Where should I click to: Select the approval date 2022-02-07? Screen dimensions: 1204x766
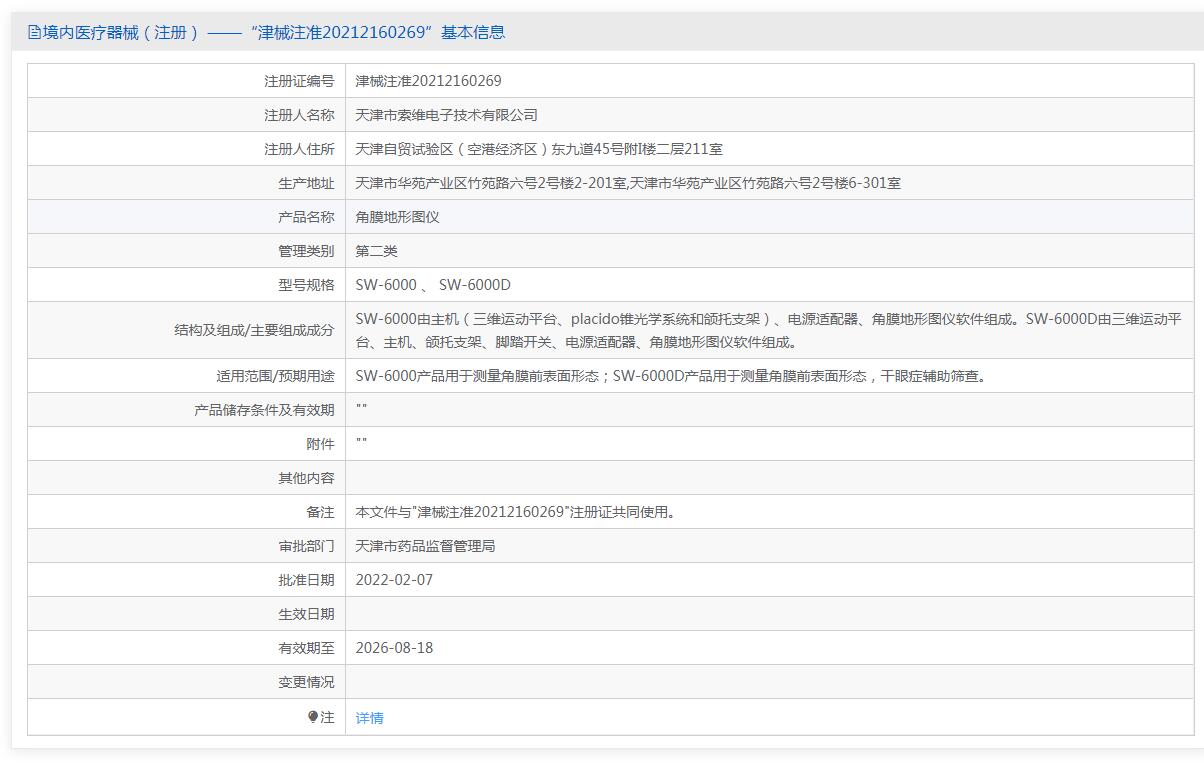(x=394, y=580)
